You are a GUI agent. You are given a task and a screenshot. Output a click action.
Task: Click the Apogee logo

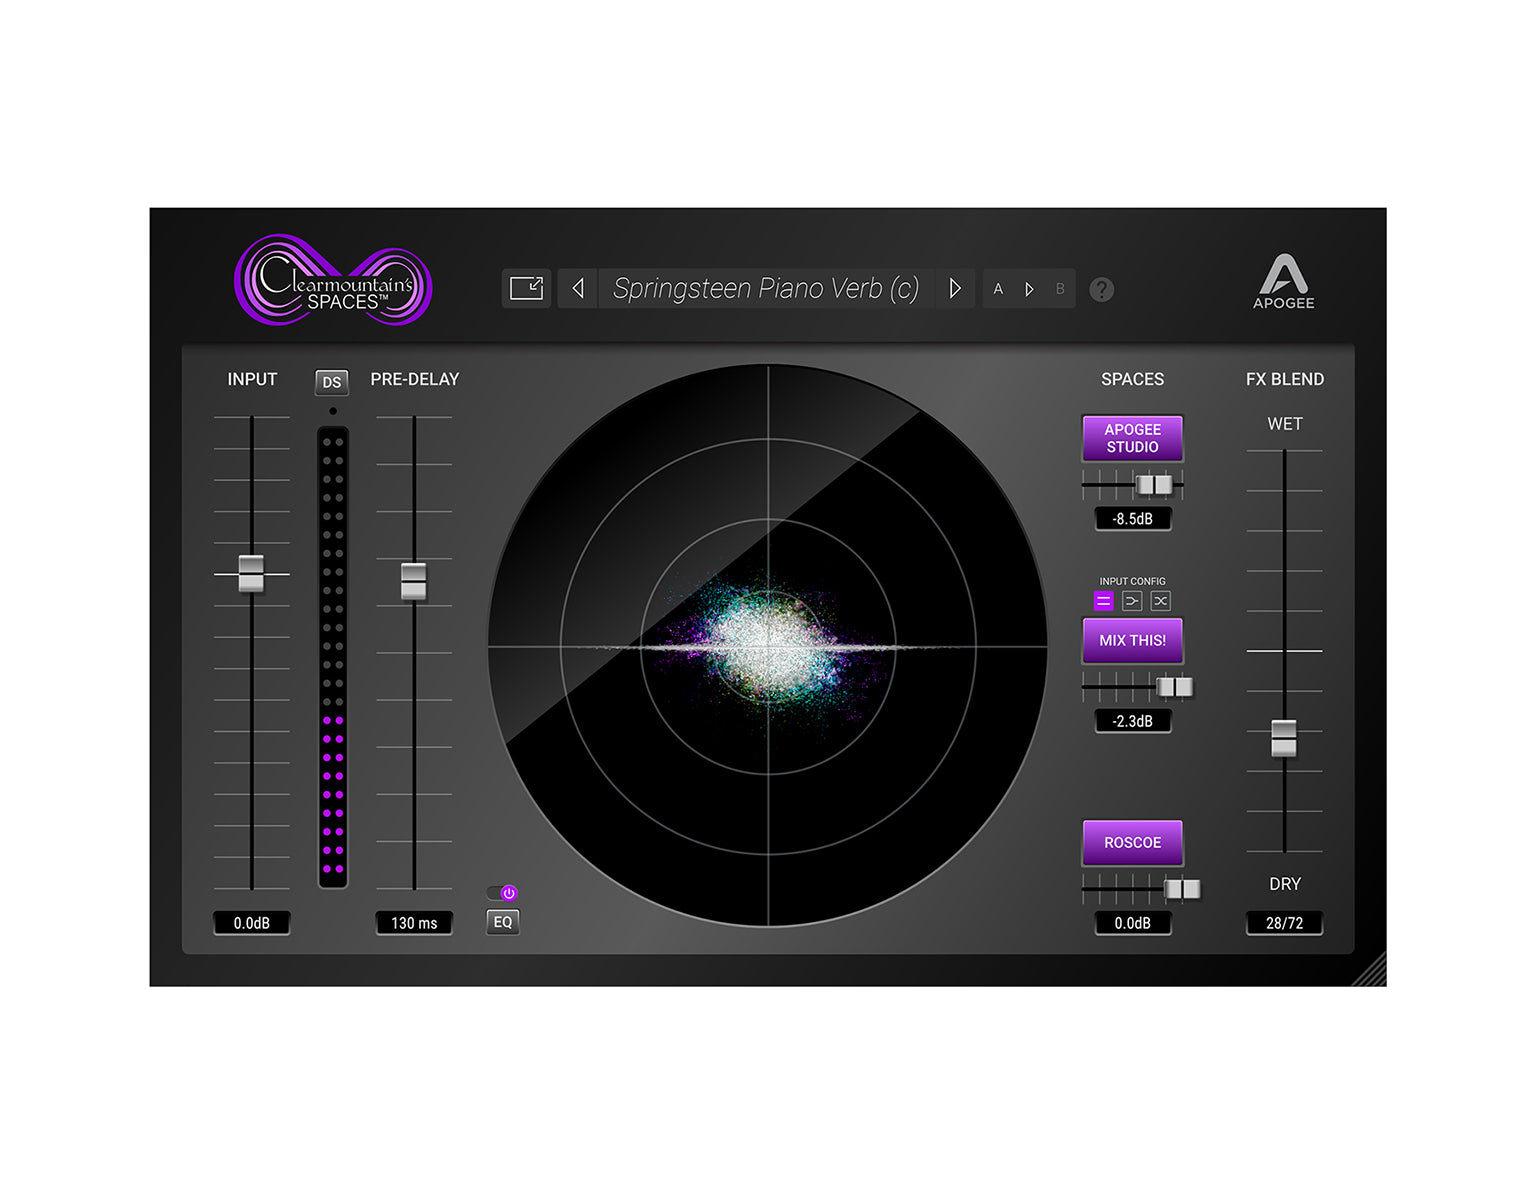1283,283
